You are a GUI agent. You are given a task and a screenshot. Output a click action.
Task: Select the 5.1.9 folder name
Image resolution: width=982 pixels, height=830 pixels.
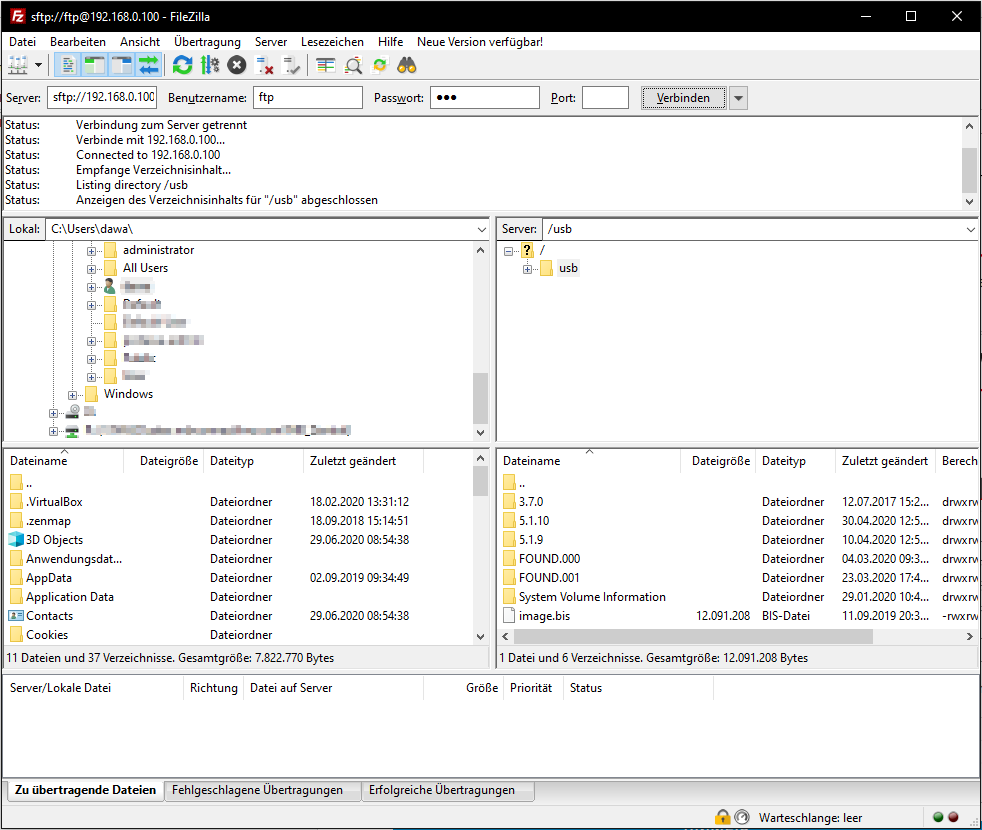[531, 540]
